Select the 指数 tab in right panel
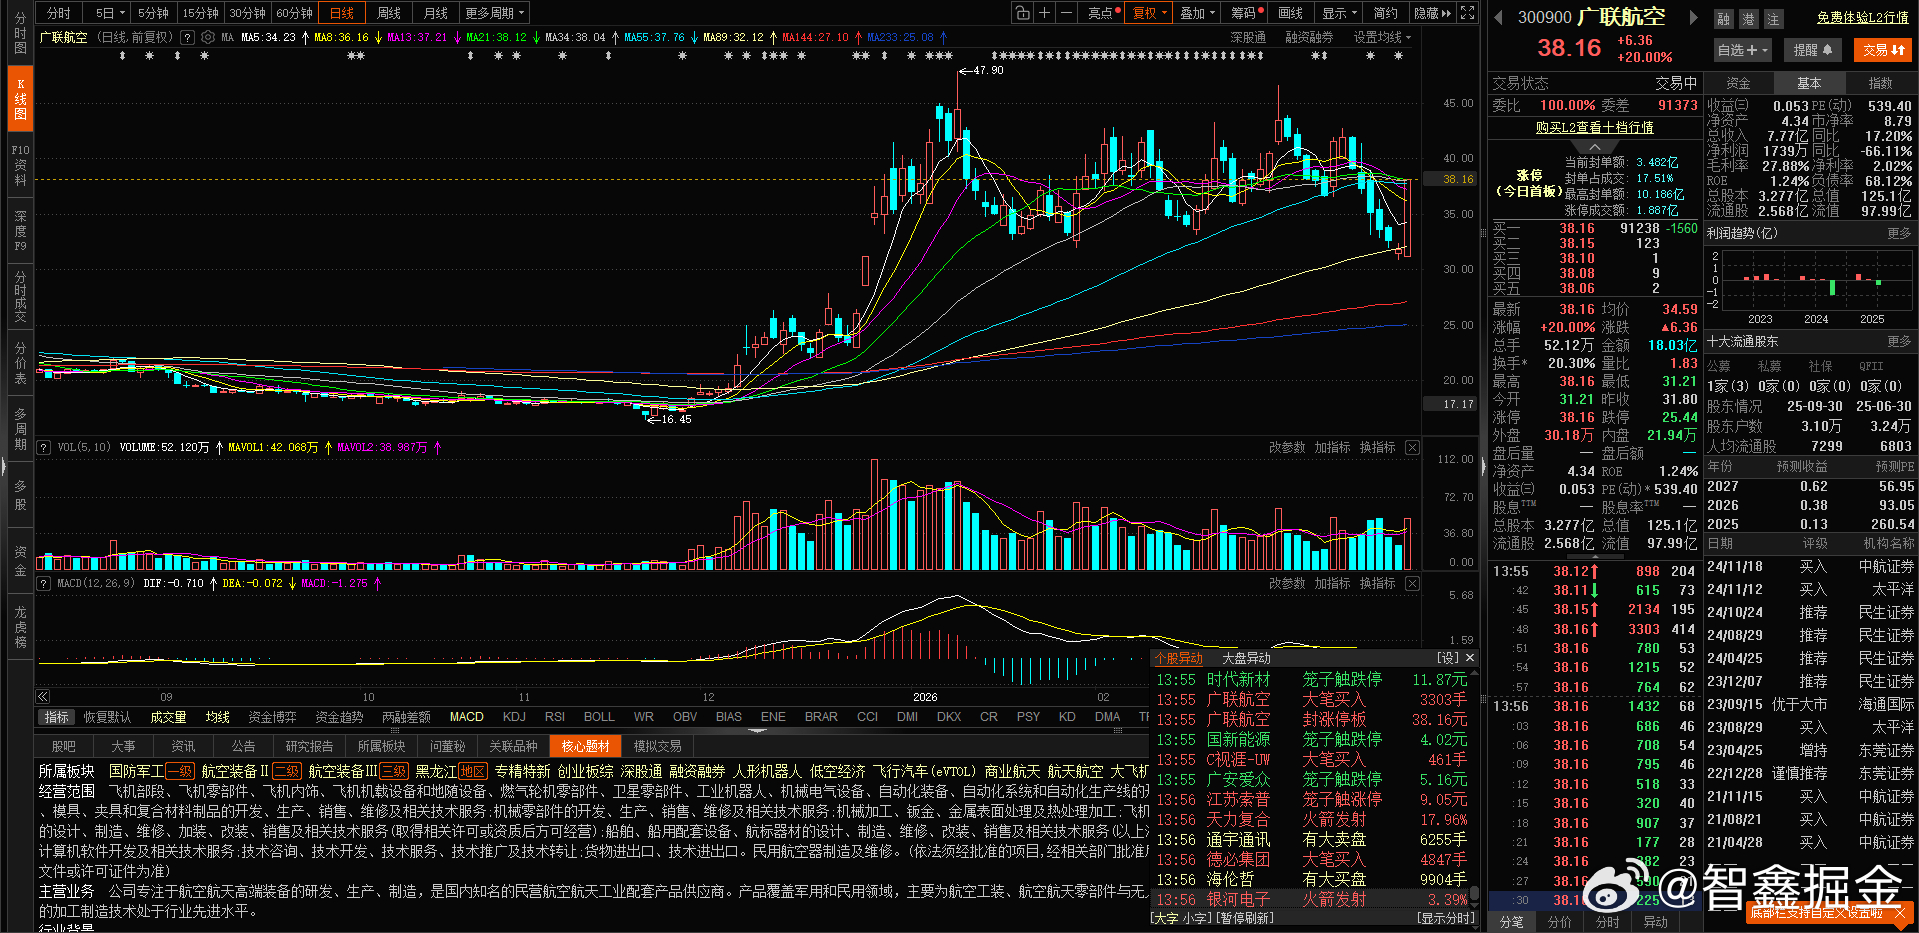1919x933 pixels. [1881, 83]
